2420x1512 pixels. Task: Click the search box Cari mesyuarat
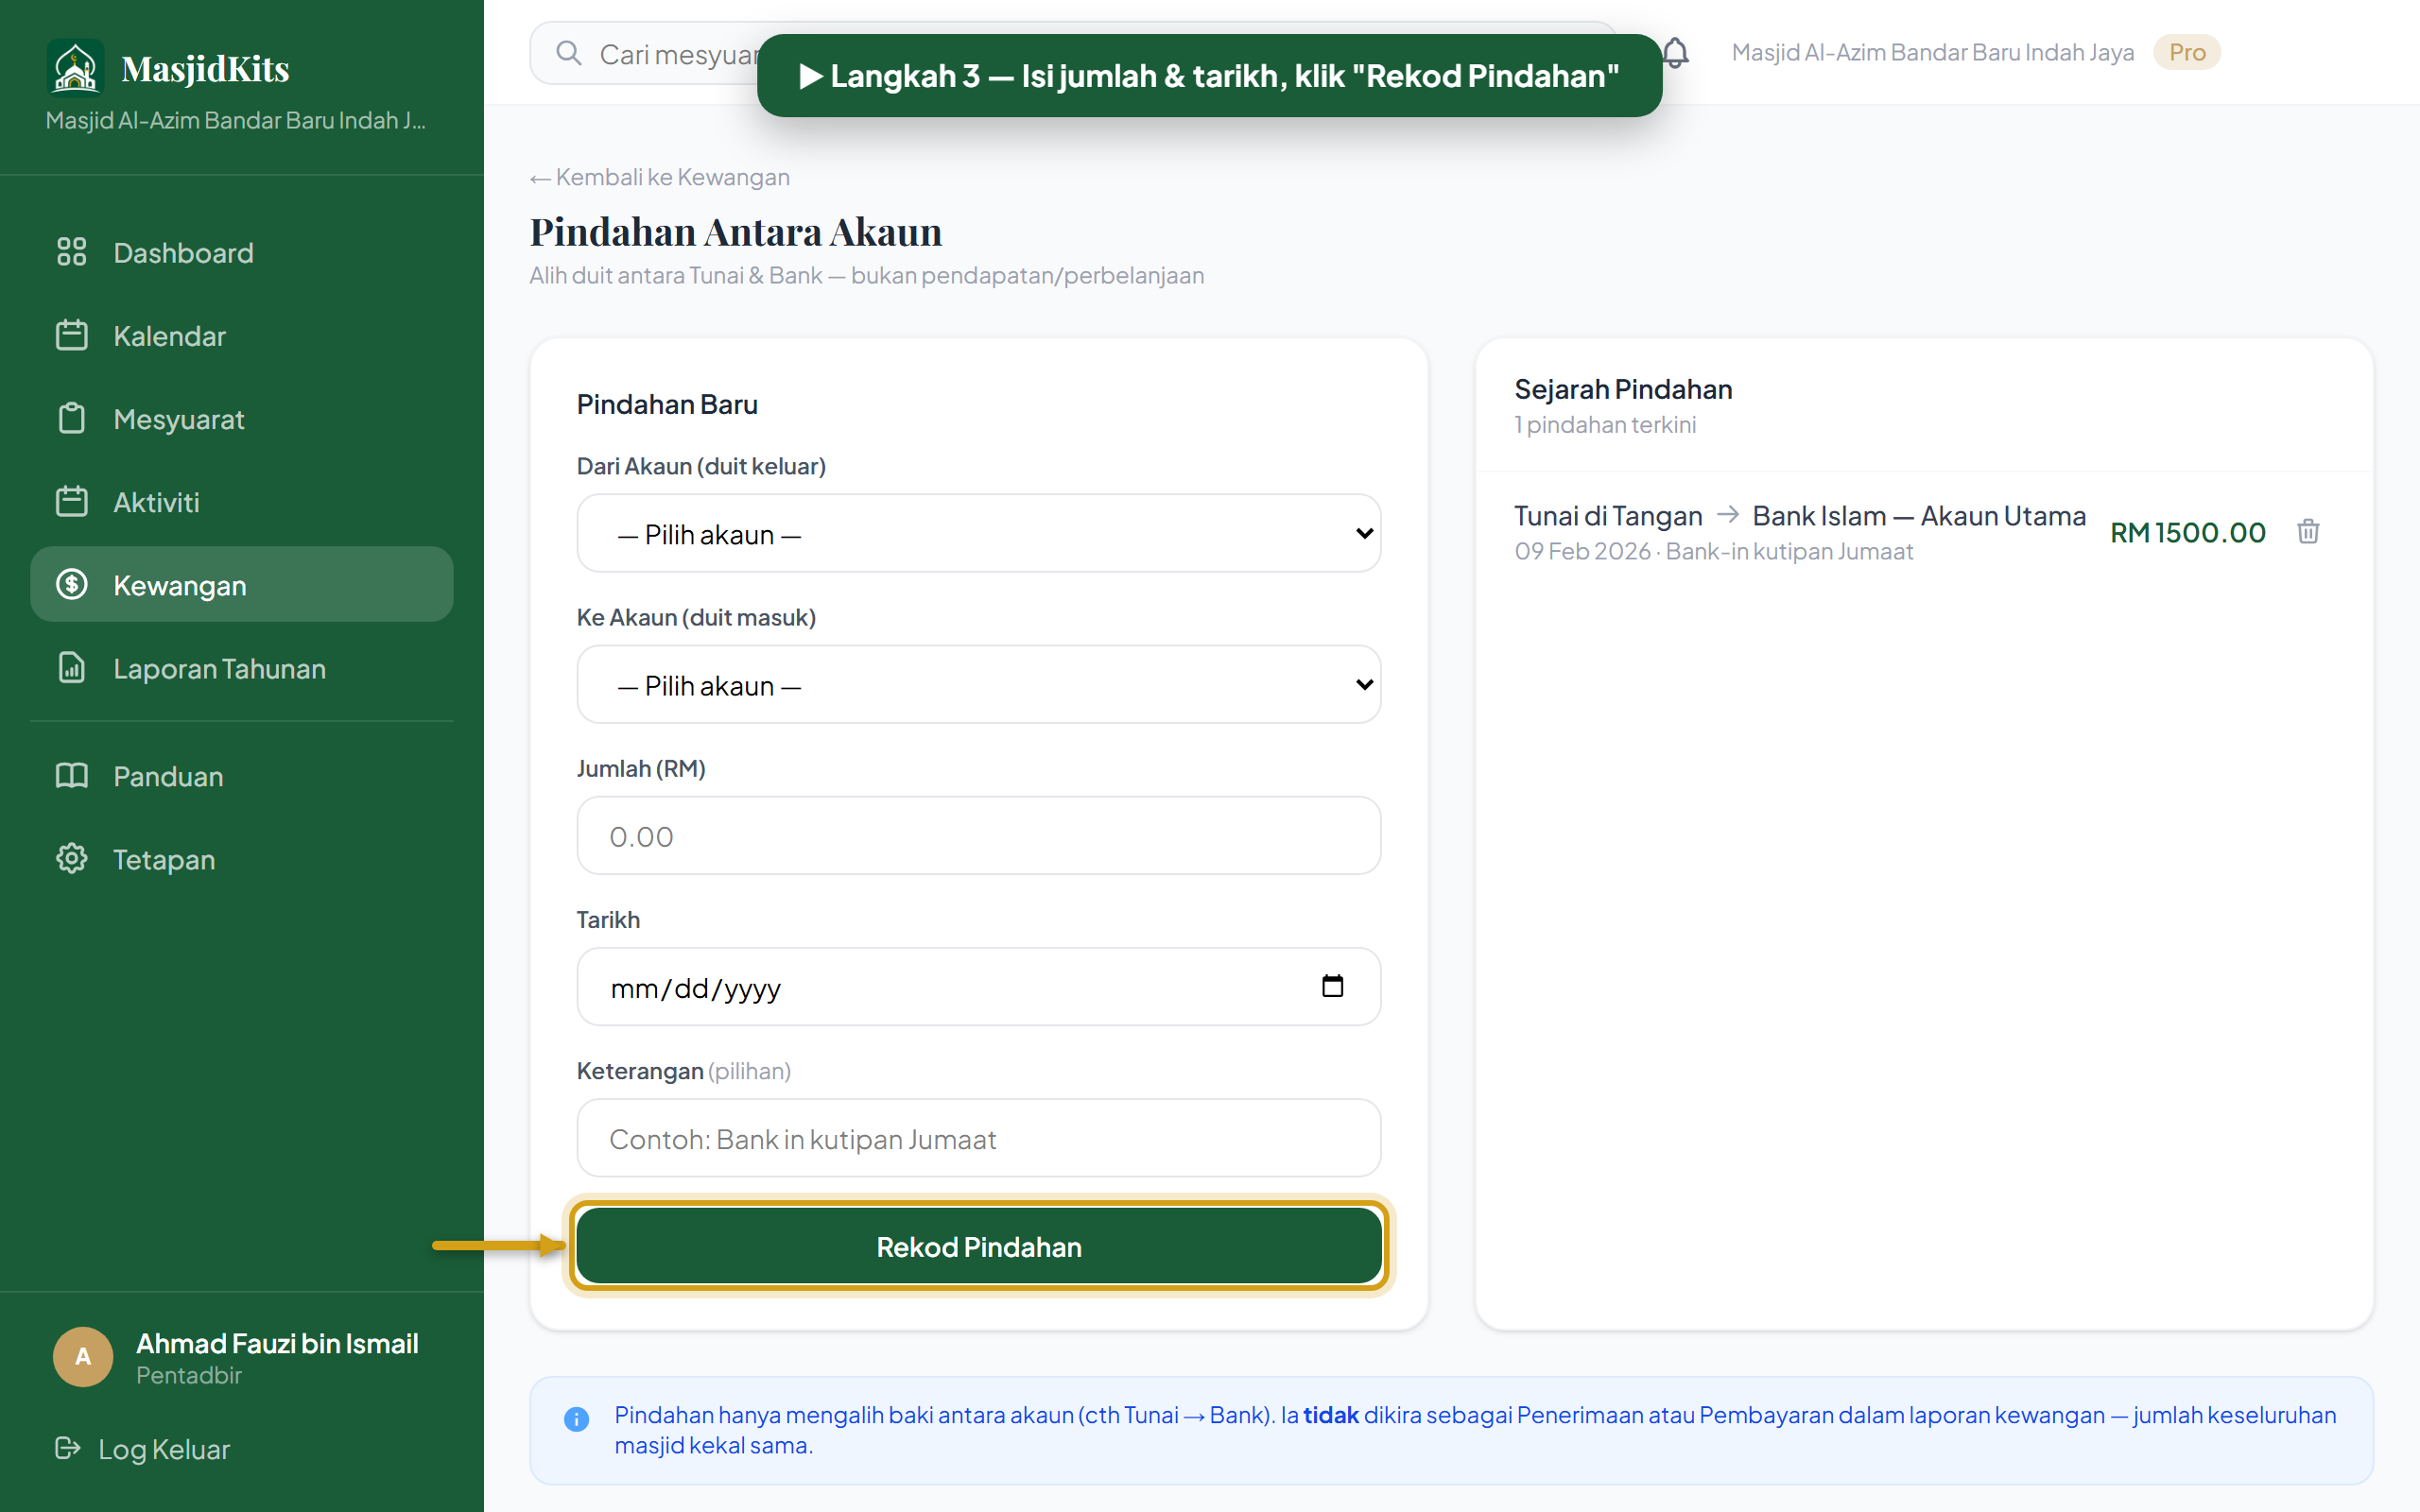1073,53
